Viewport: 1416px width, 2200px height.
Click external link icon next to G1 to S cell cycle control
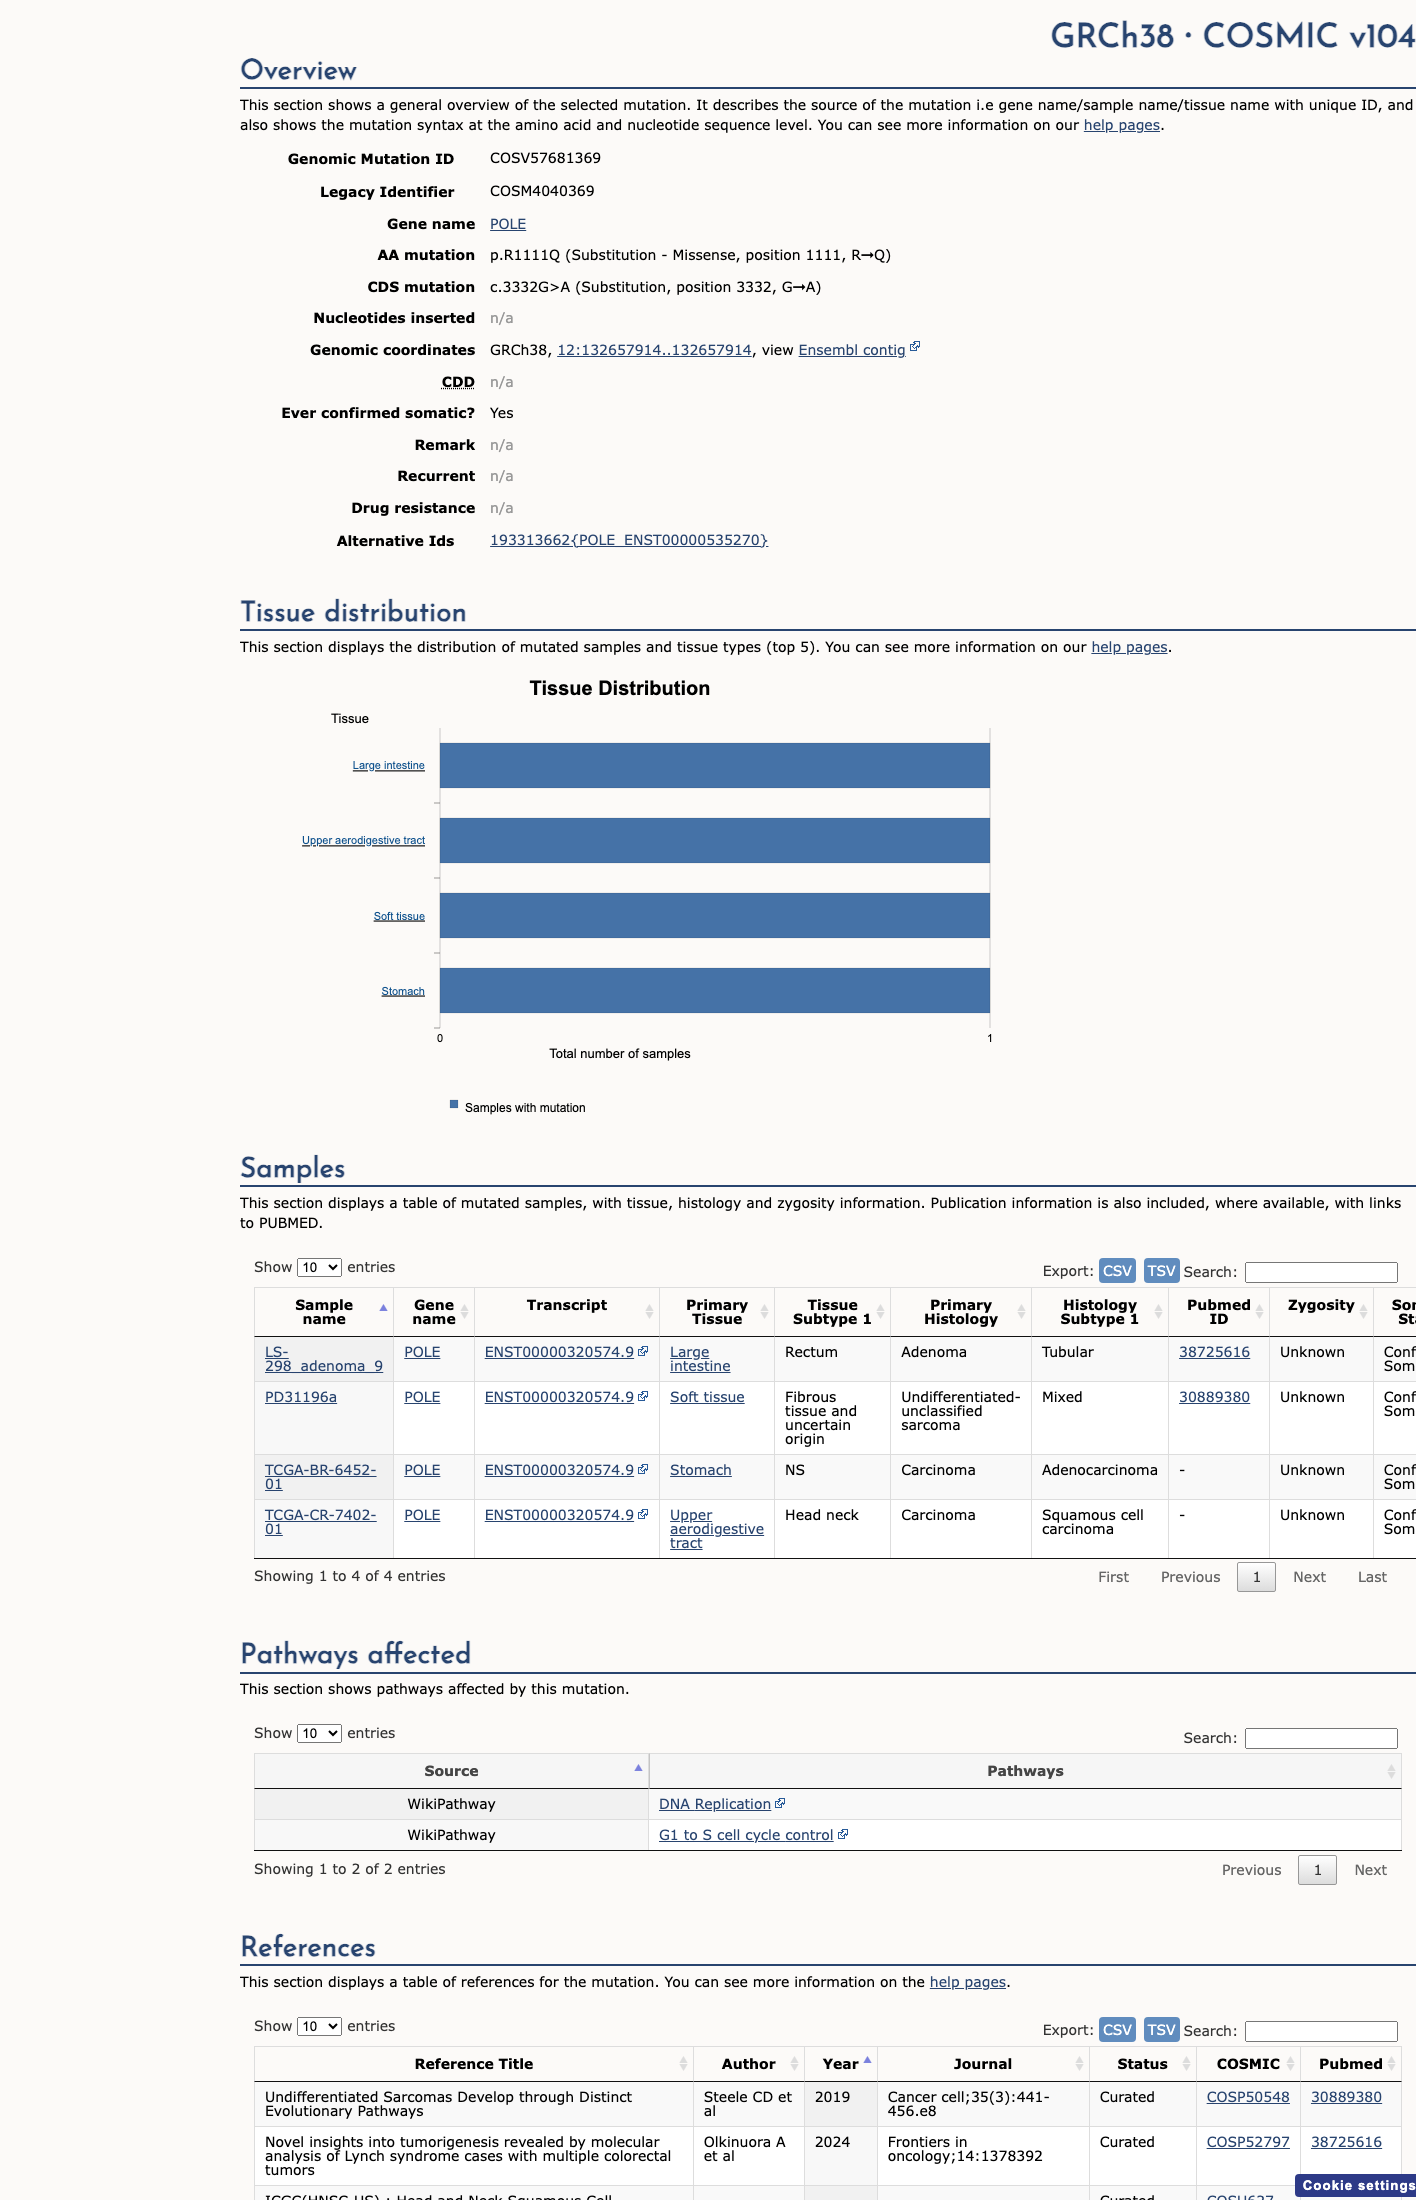843,1834
